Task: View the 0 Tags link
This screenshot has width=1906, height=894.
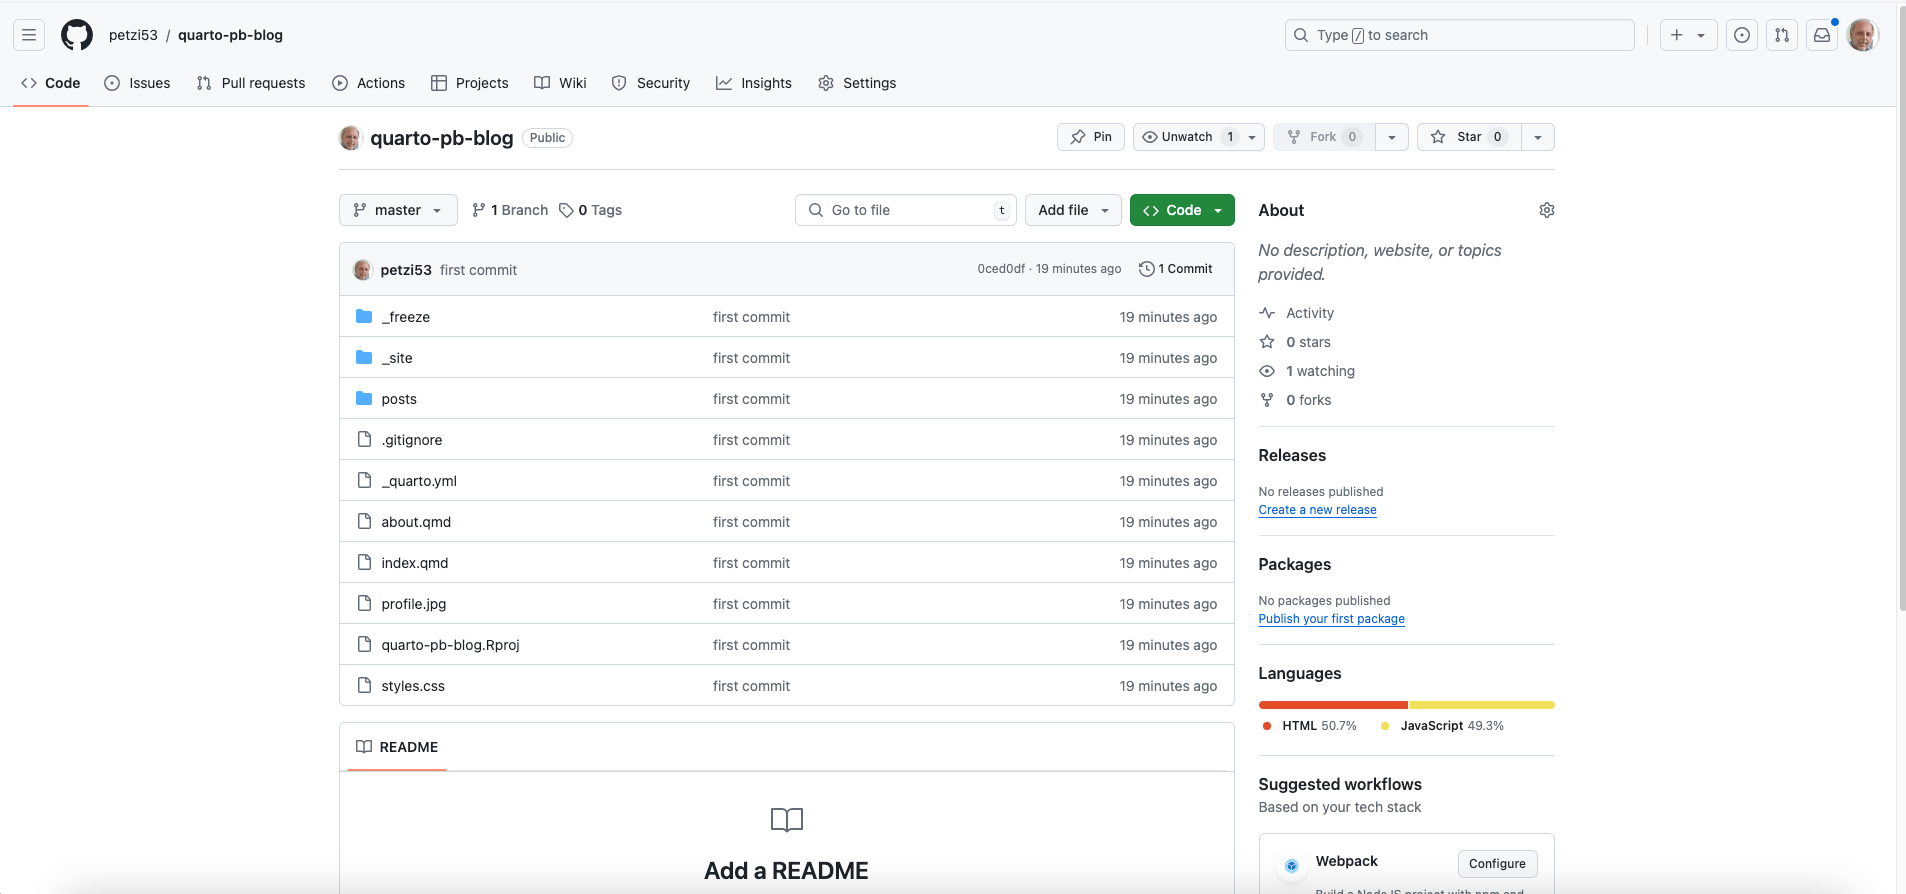Action: [x=591, y=210]
